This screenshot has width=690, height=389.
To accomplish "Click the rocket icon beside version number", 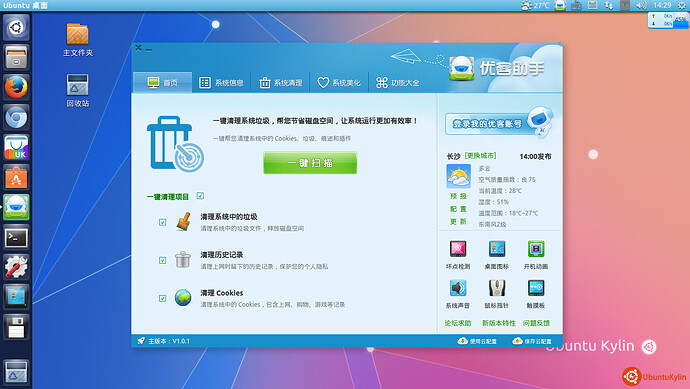I will [x=141, y=341].
